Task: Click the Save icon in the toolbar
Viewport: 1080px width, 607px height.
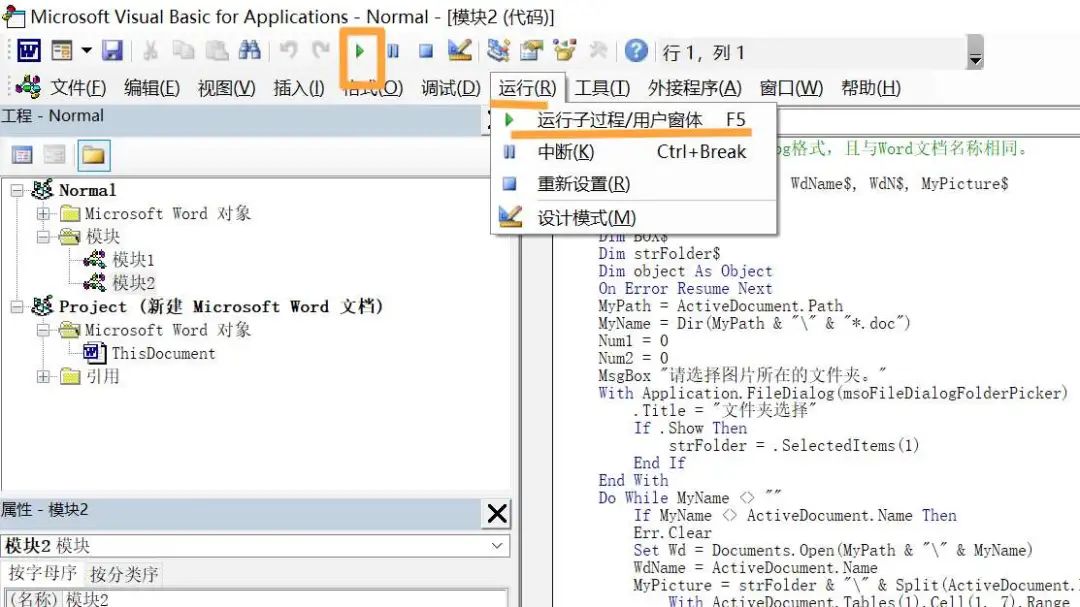Action: 112,51
